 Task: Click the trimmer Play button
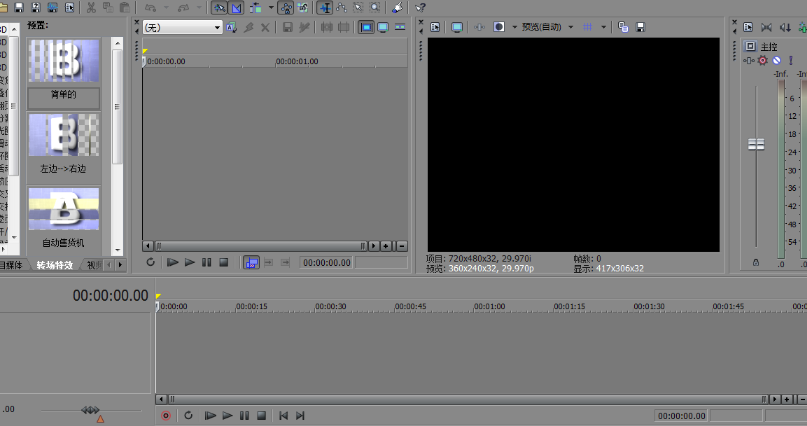pyautogui.click(x=189, y=262)
